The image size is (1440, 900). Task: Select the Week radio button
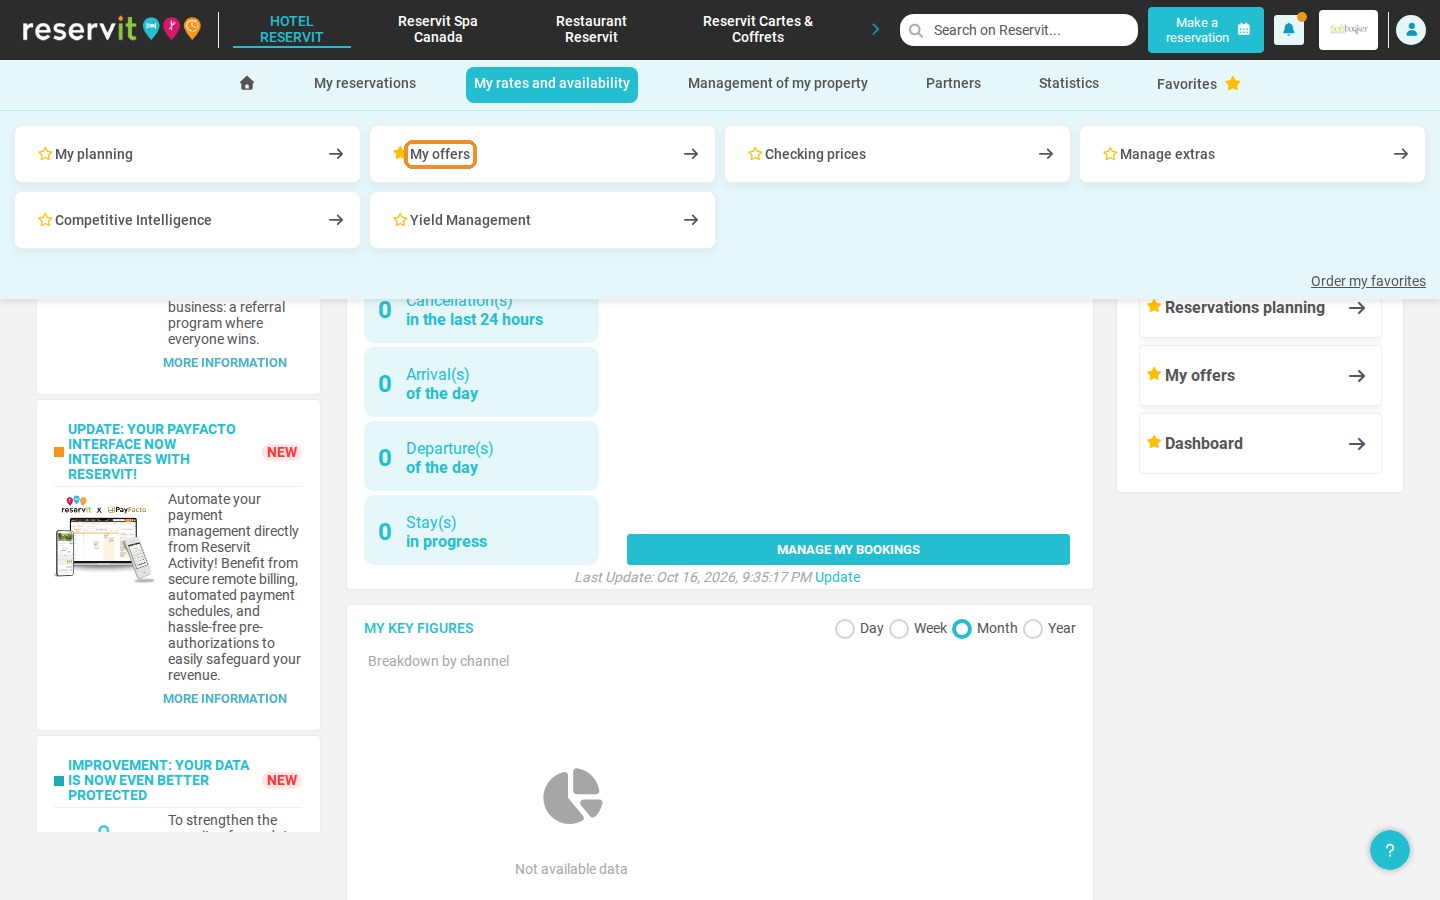pyautogui.click(x=899, y=629)
